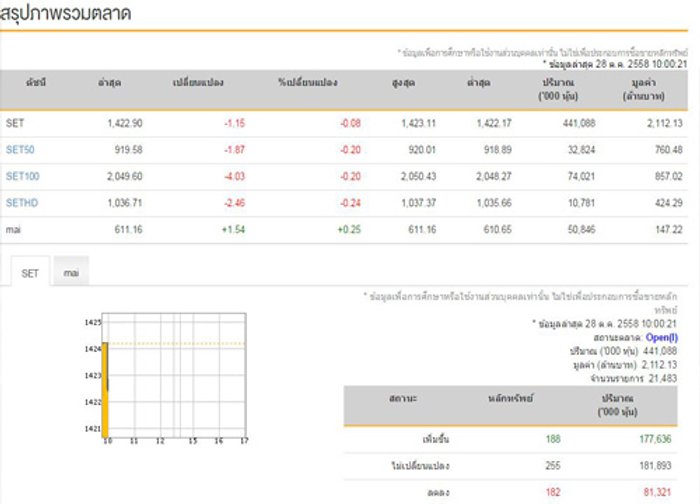Click advancing securities count 188

click(x=553, y=439)
